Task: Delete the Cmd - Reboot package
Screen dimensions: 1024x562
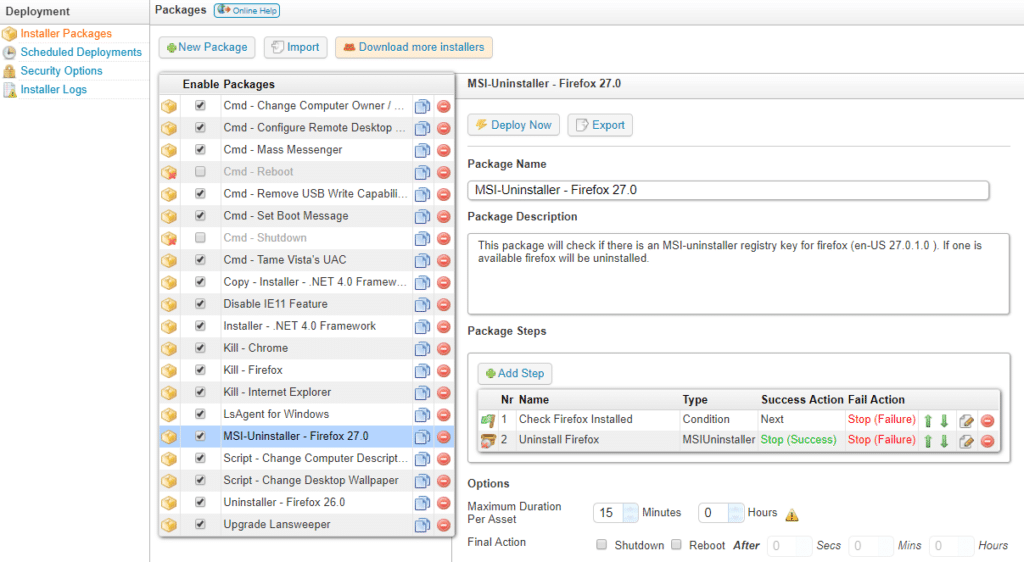Action: coord(443,172)
